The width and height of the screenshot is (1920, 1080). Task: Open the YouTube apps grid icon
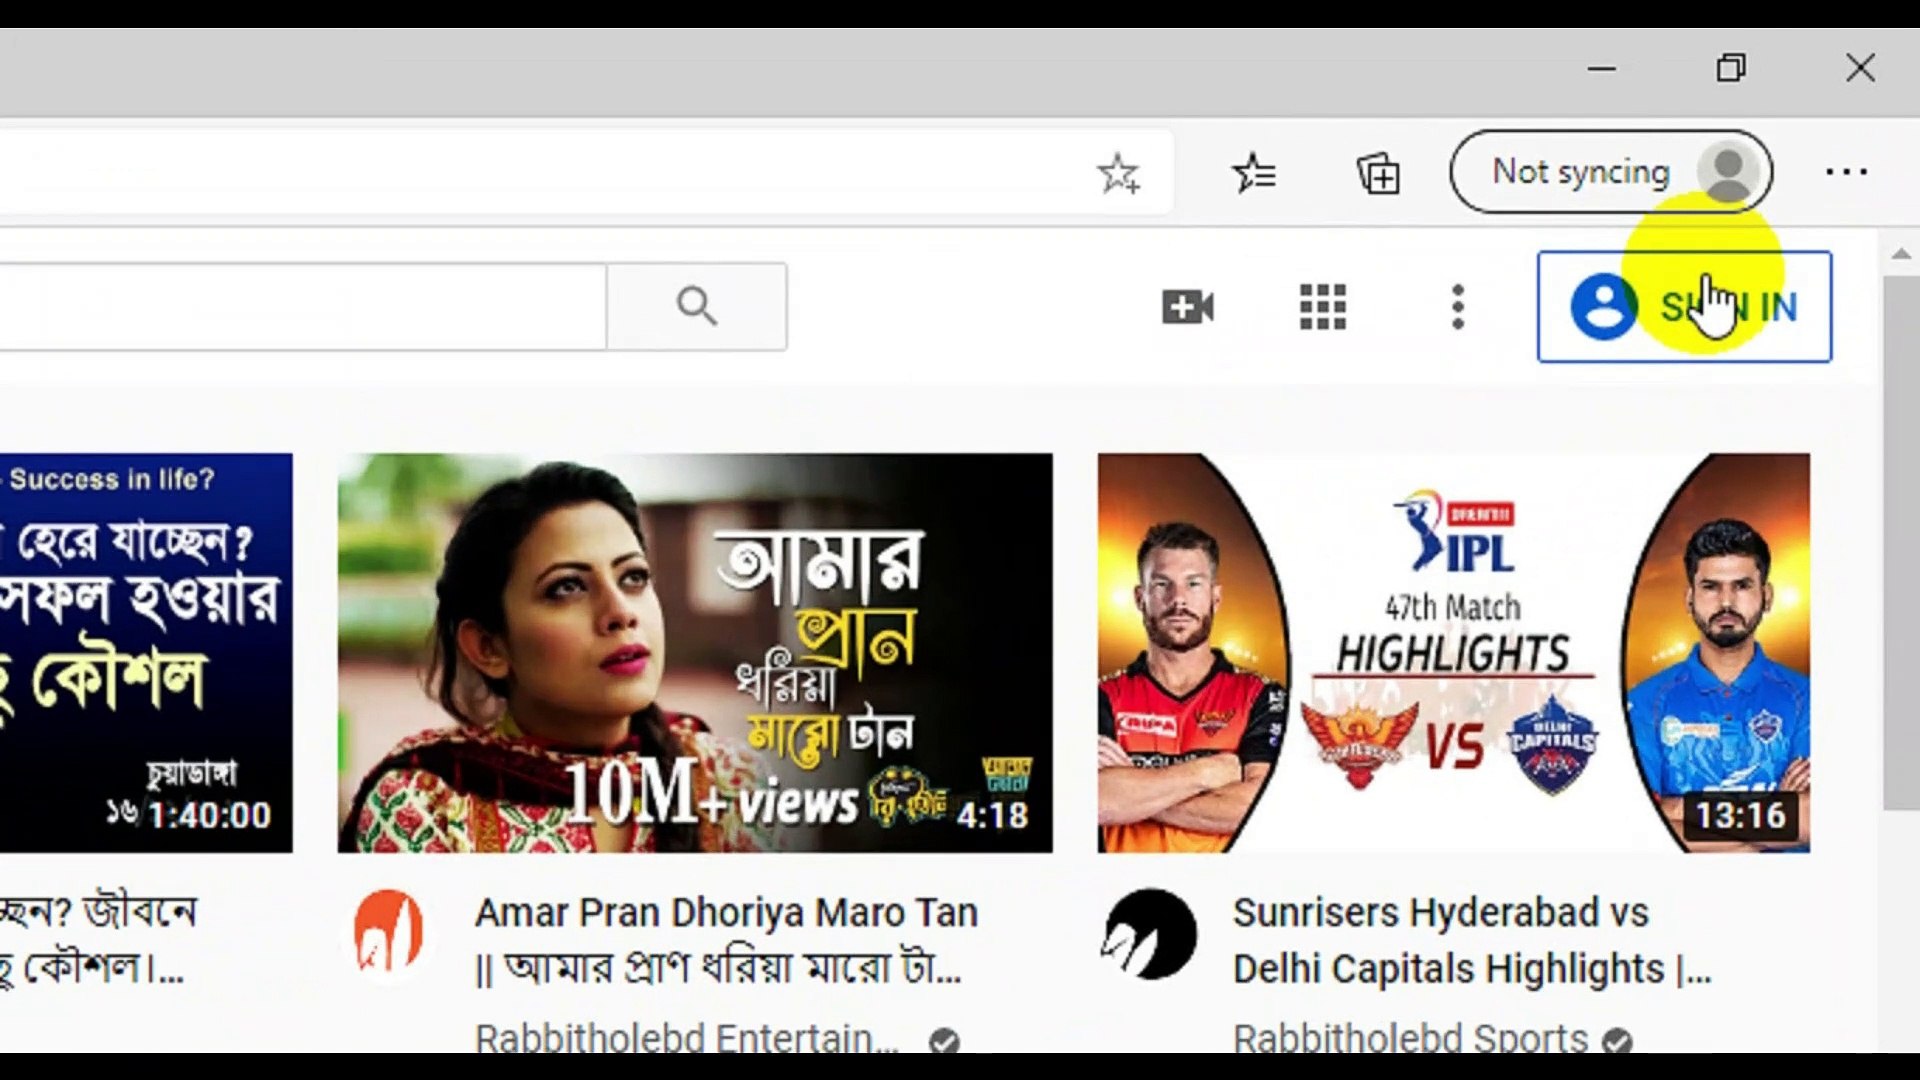click(x=1323, y=307)
